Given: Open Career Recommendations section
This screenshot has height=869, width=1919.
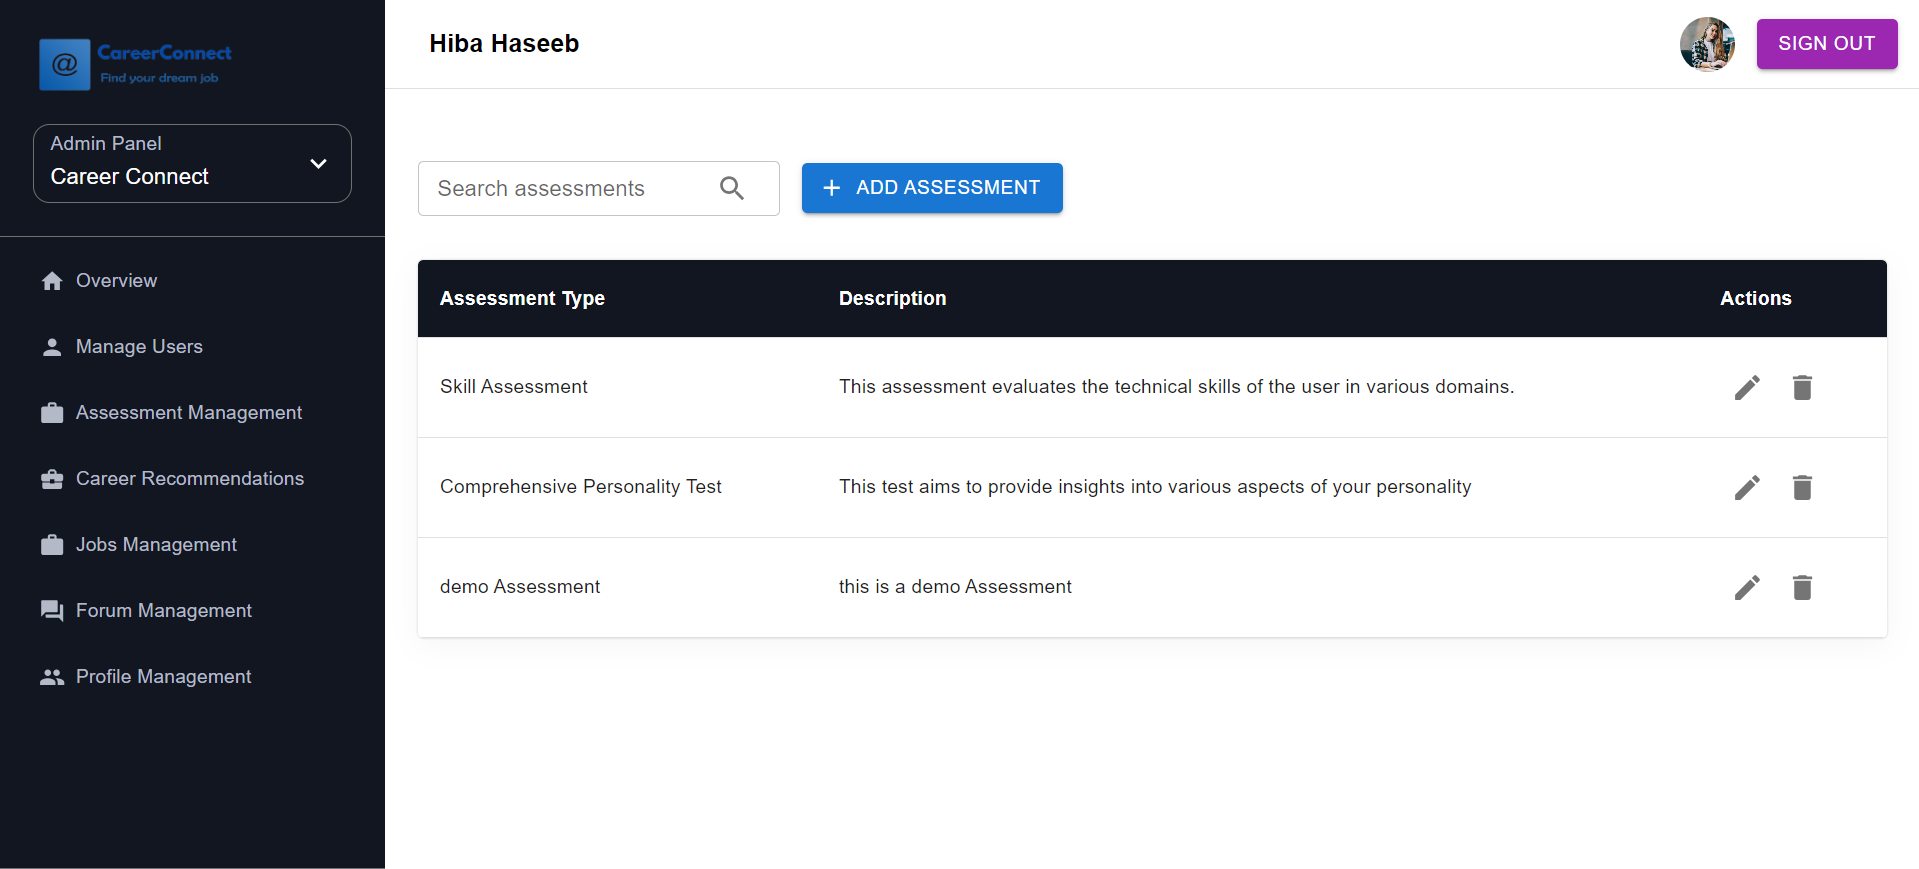Looking at the screenshot, I should (192, 479).
